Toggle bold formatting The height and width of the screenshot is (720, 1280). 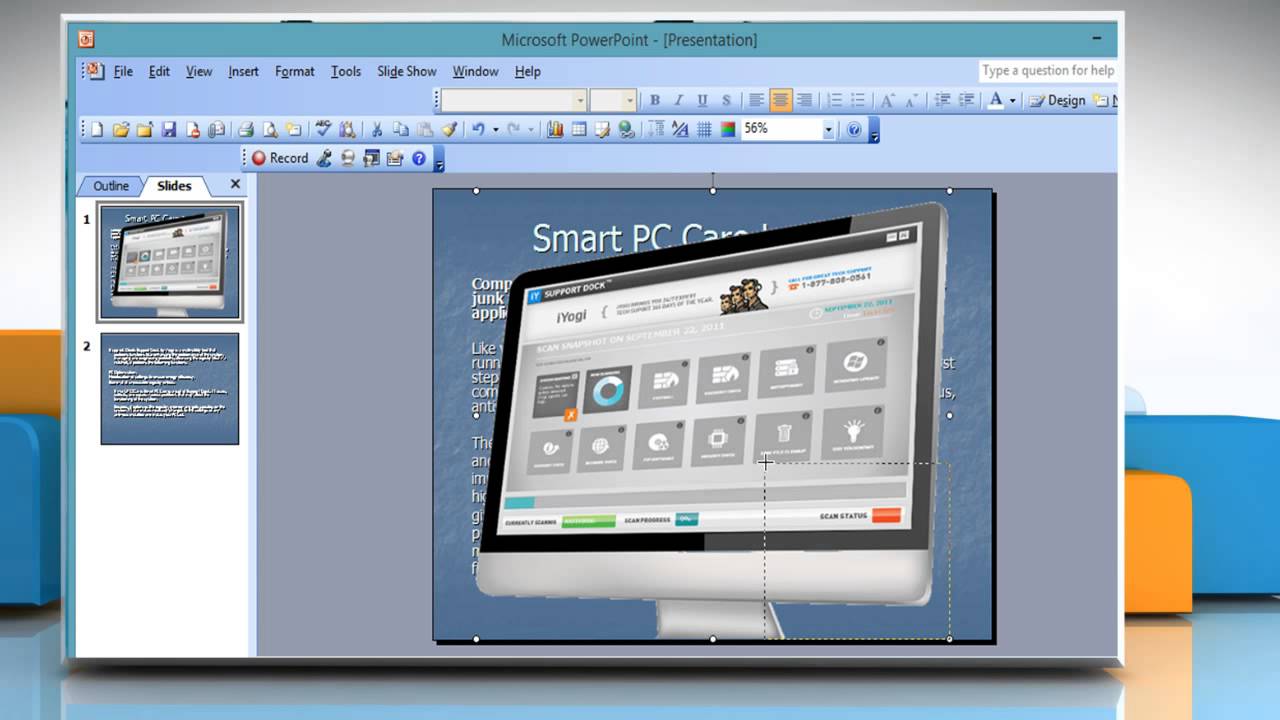tap(655, 100)
